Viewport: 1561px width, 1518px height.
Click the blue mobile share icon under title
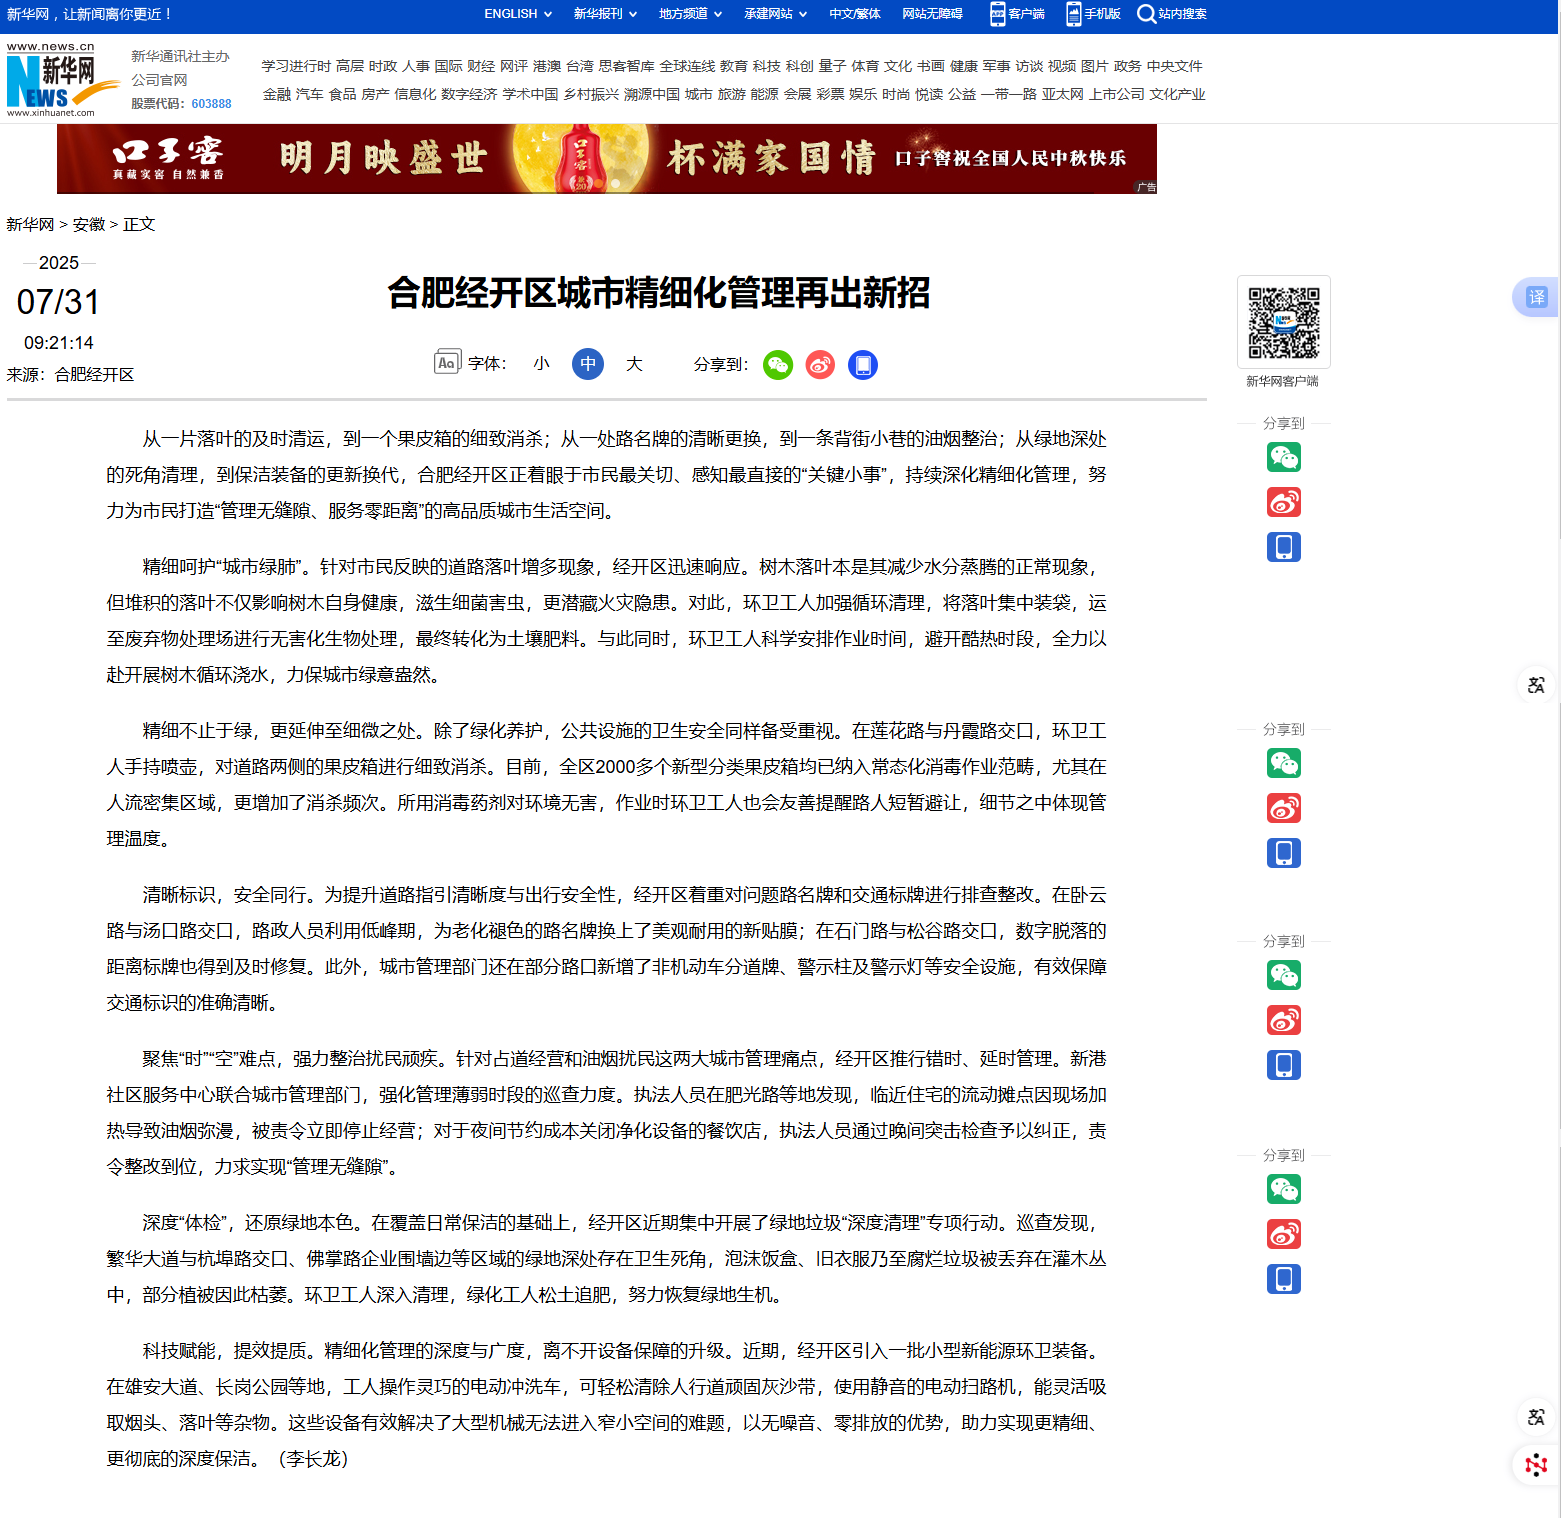(862, 365)
